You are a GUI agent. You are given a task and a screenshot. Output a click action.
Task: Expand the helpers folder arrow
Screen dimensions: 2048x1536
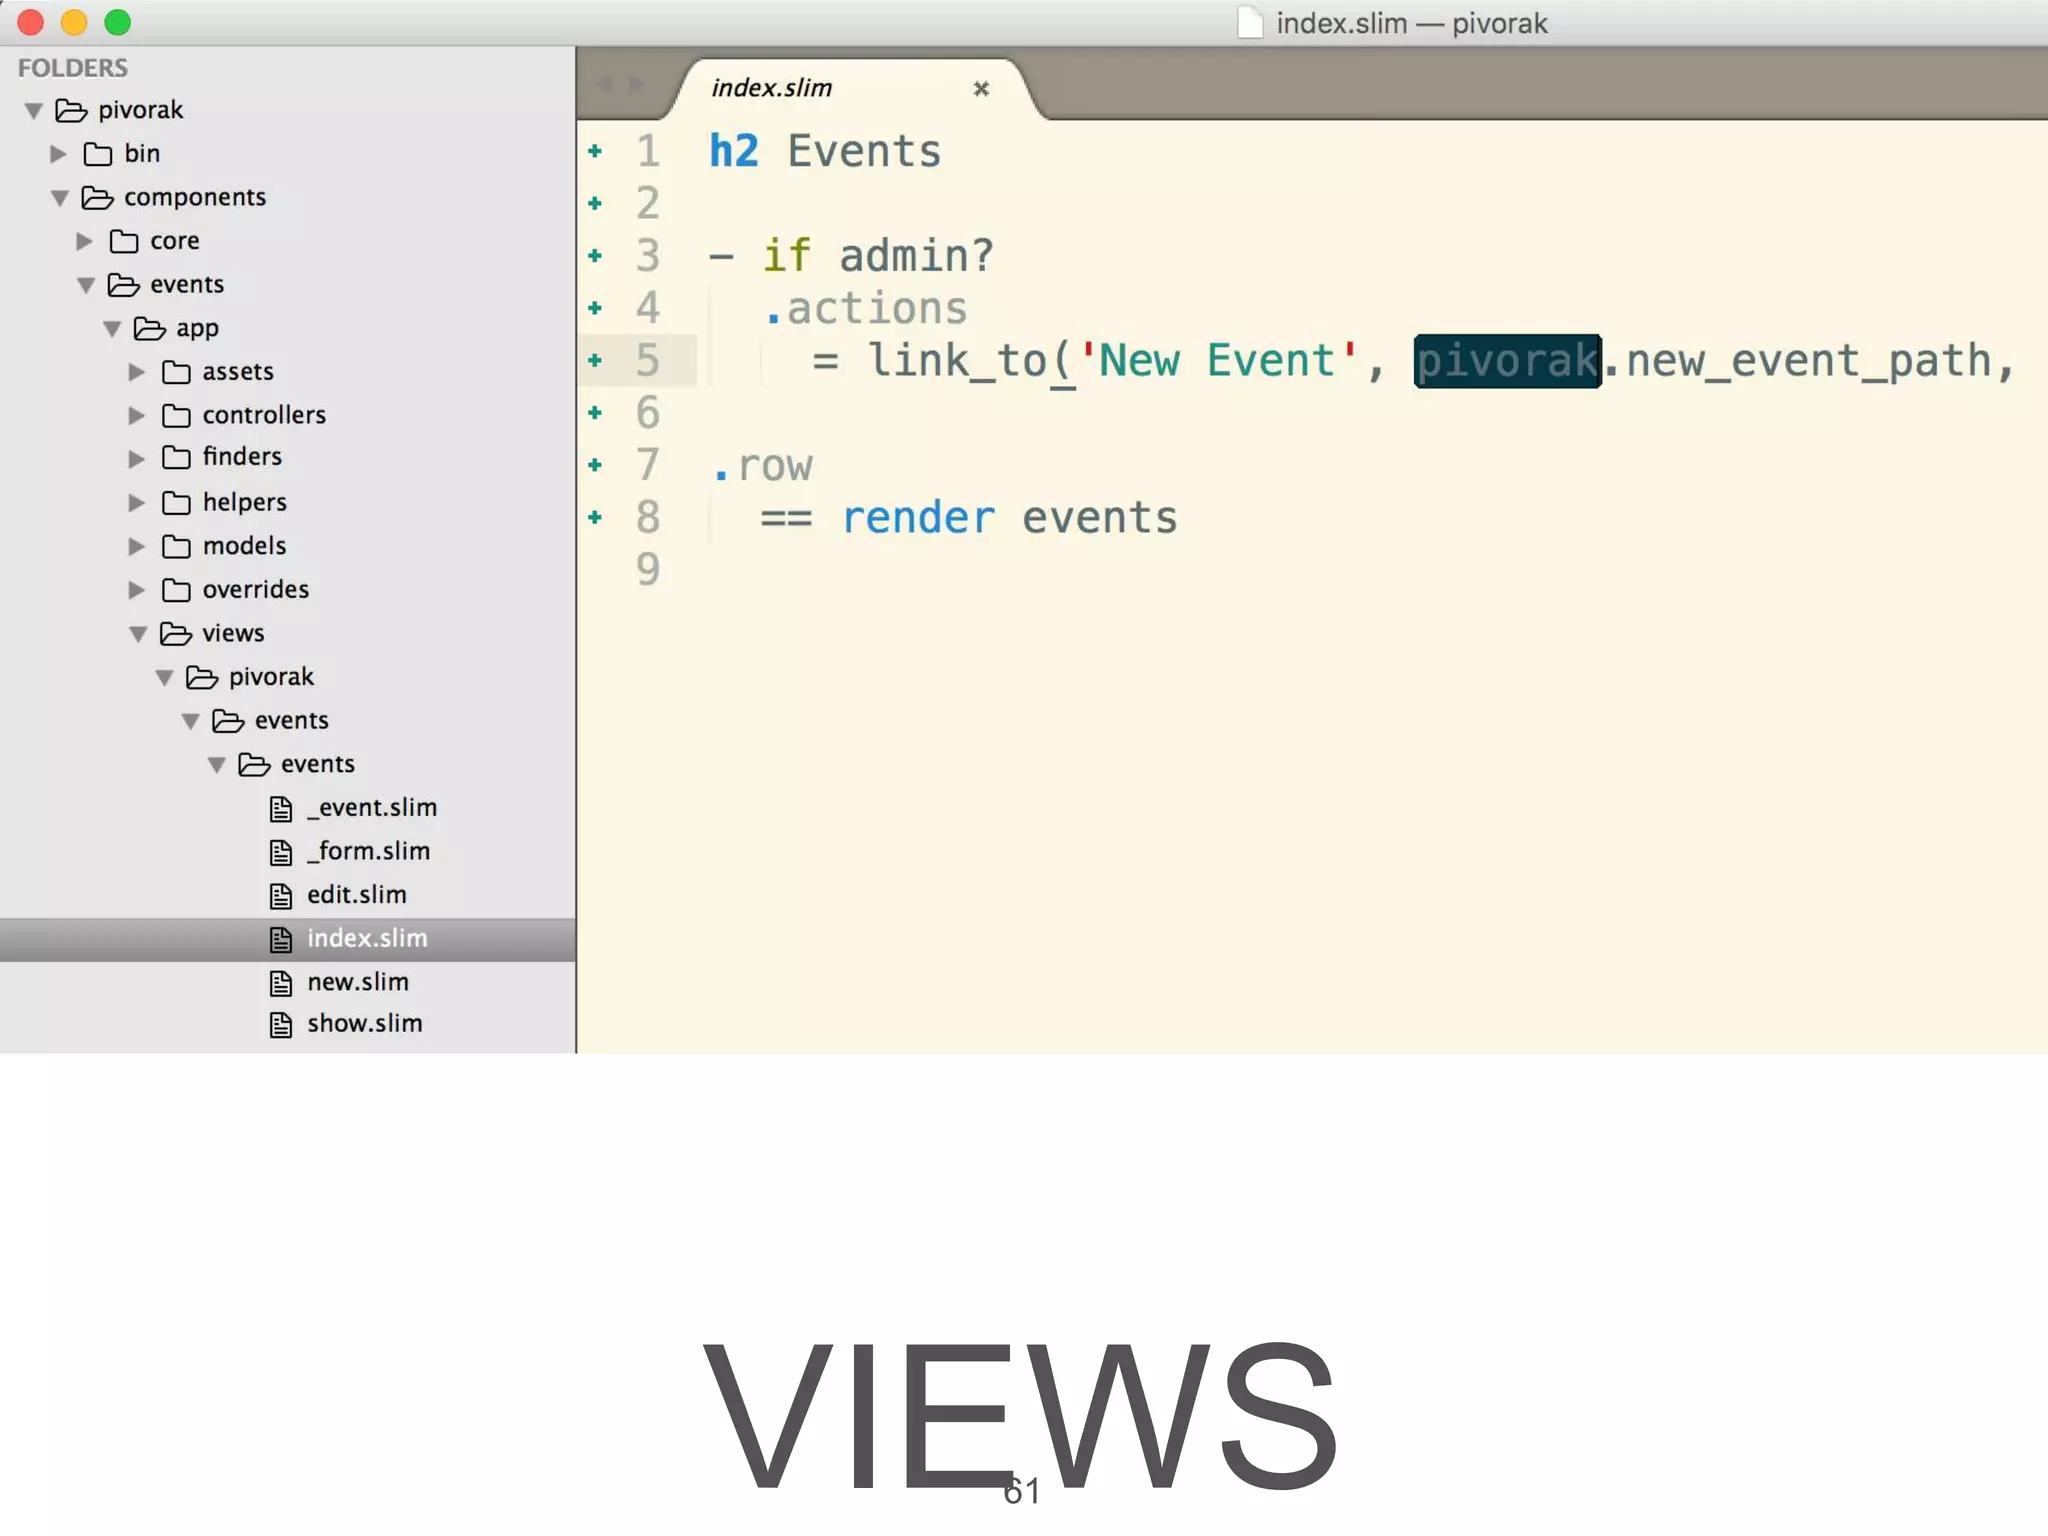coord(137,503)
